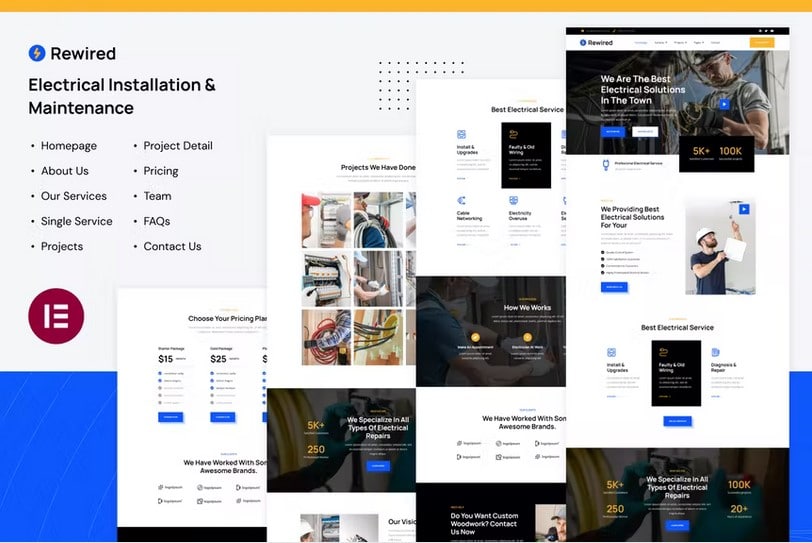
Task: Click play button on ceiling lamp photo
Action: click(744, 209)
